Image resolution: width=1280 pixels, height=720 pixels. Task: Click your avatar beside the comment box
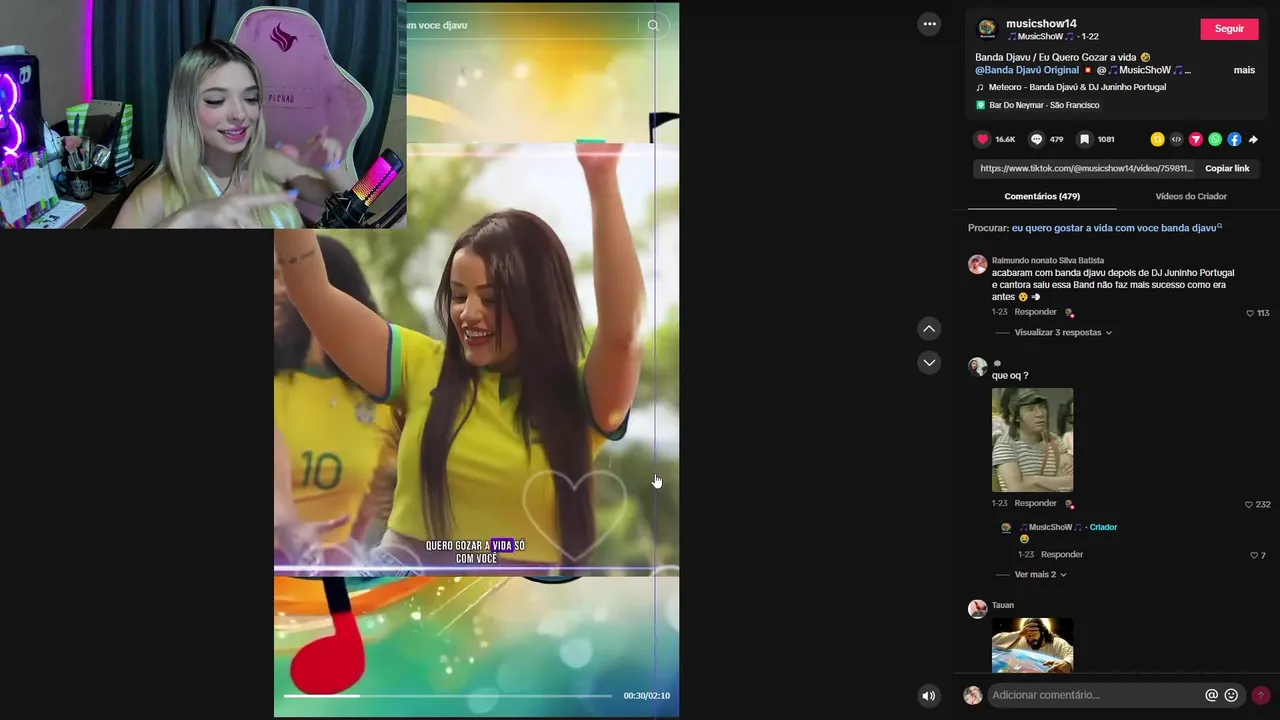tap(972, 695)
